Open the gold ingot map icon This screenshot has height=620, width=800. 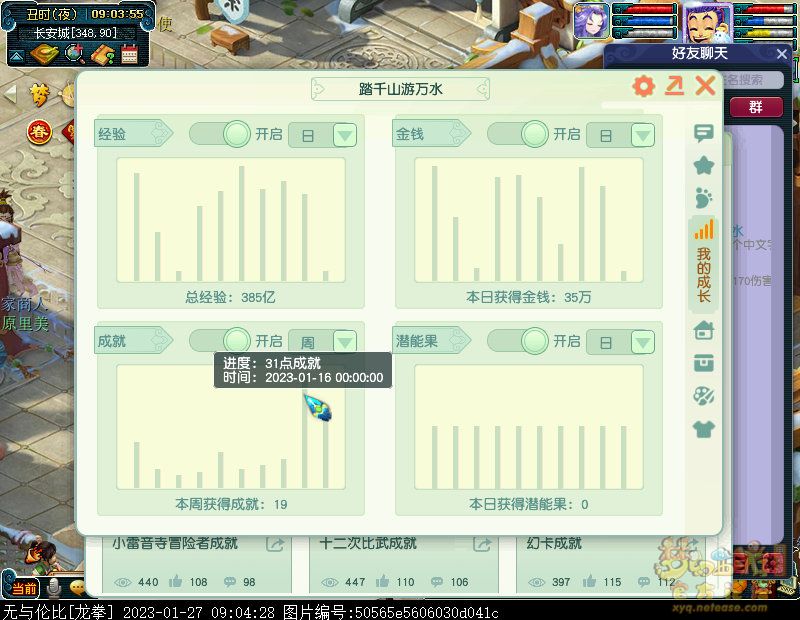[44, 54]
